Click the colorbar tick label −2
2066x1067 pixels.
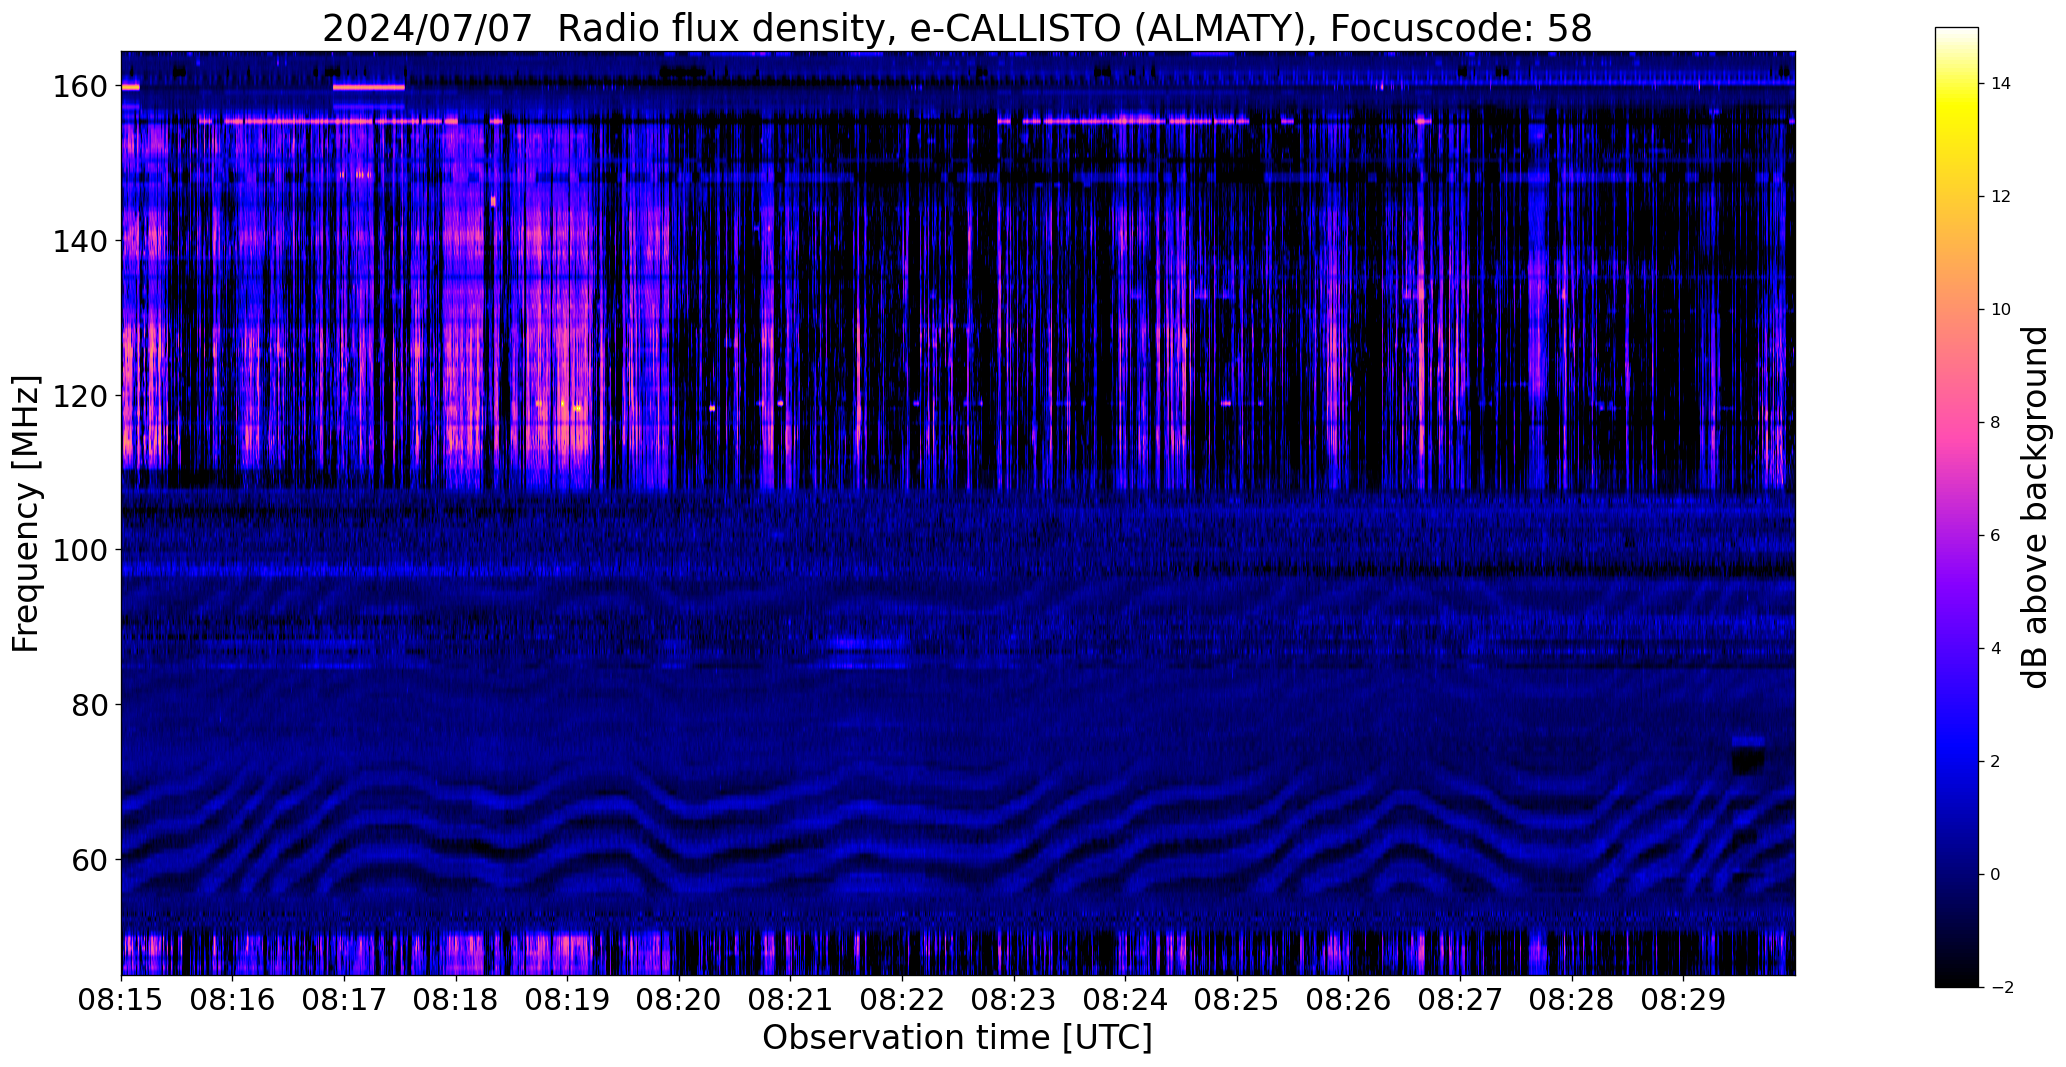coord(2002,987)
